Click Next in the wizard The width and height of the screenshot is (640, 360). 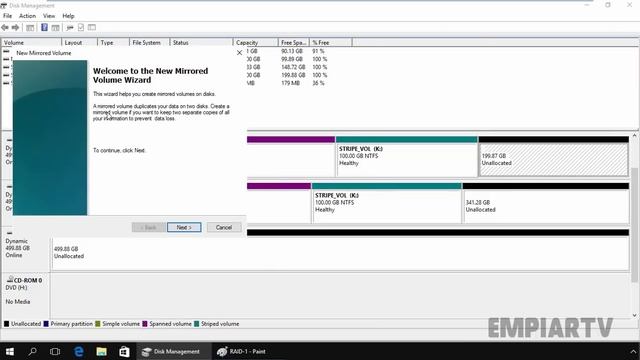(184, 227)
